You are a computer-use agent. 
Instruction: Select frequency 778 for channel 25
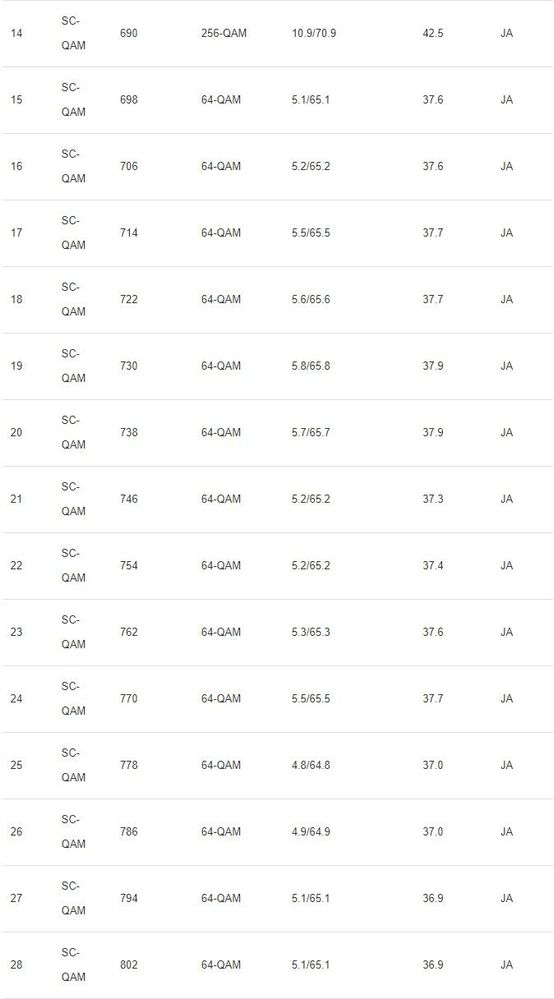[x=129, y=765]
